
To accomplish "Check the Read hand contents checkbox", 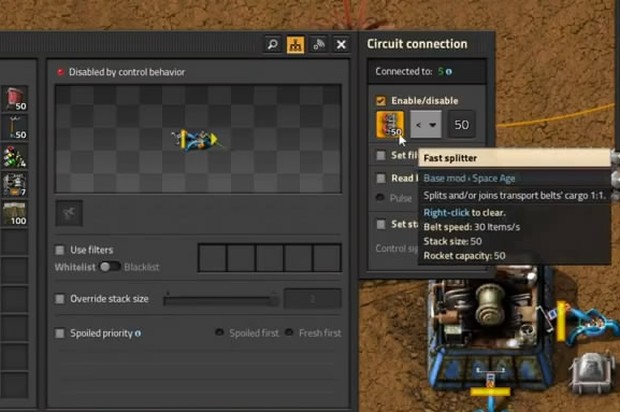I will pyautogui.click(x=381, y=178).
